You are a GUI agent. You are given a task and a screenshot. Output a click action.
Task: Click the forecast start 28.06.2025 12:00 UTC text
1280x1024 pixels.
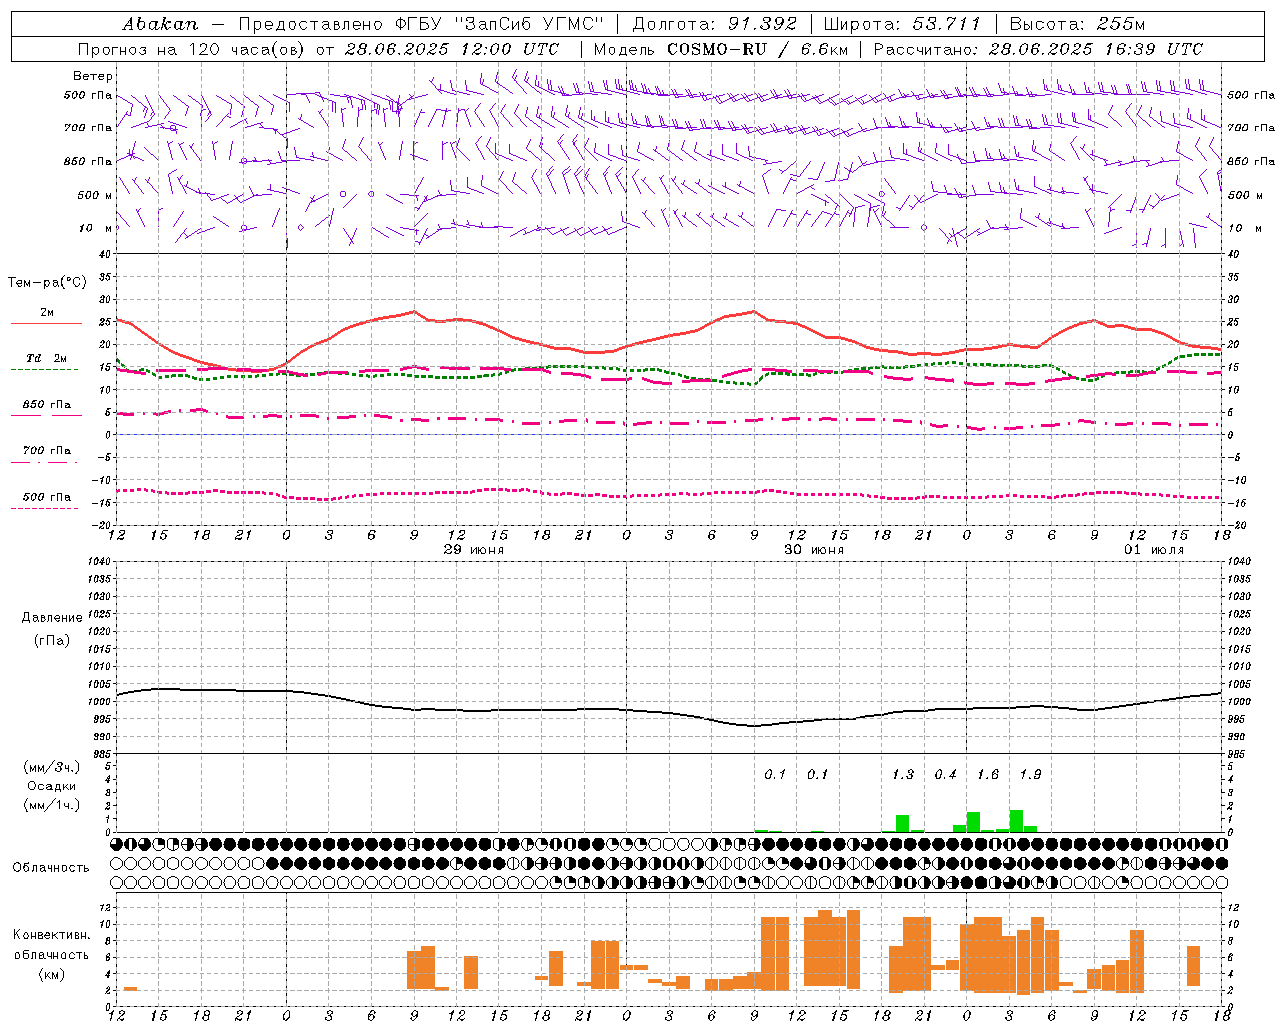452,49
